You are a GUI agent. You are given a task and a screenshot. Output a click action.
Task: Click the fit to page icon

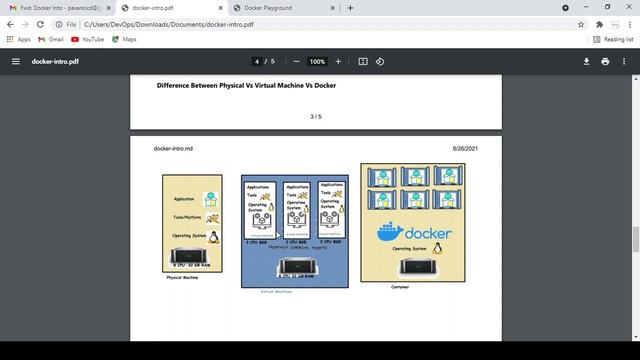363,62
